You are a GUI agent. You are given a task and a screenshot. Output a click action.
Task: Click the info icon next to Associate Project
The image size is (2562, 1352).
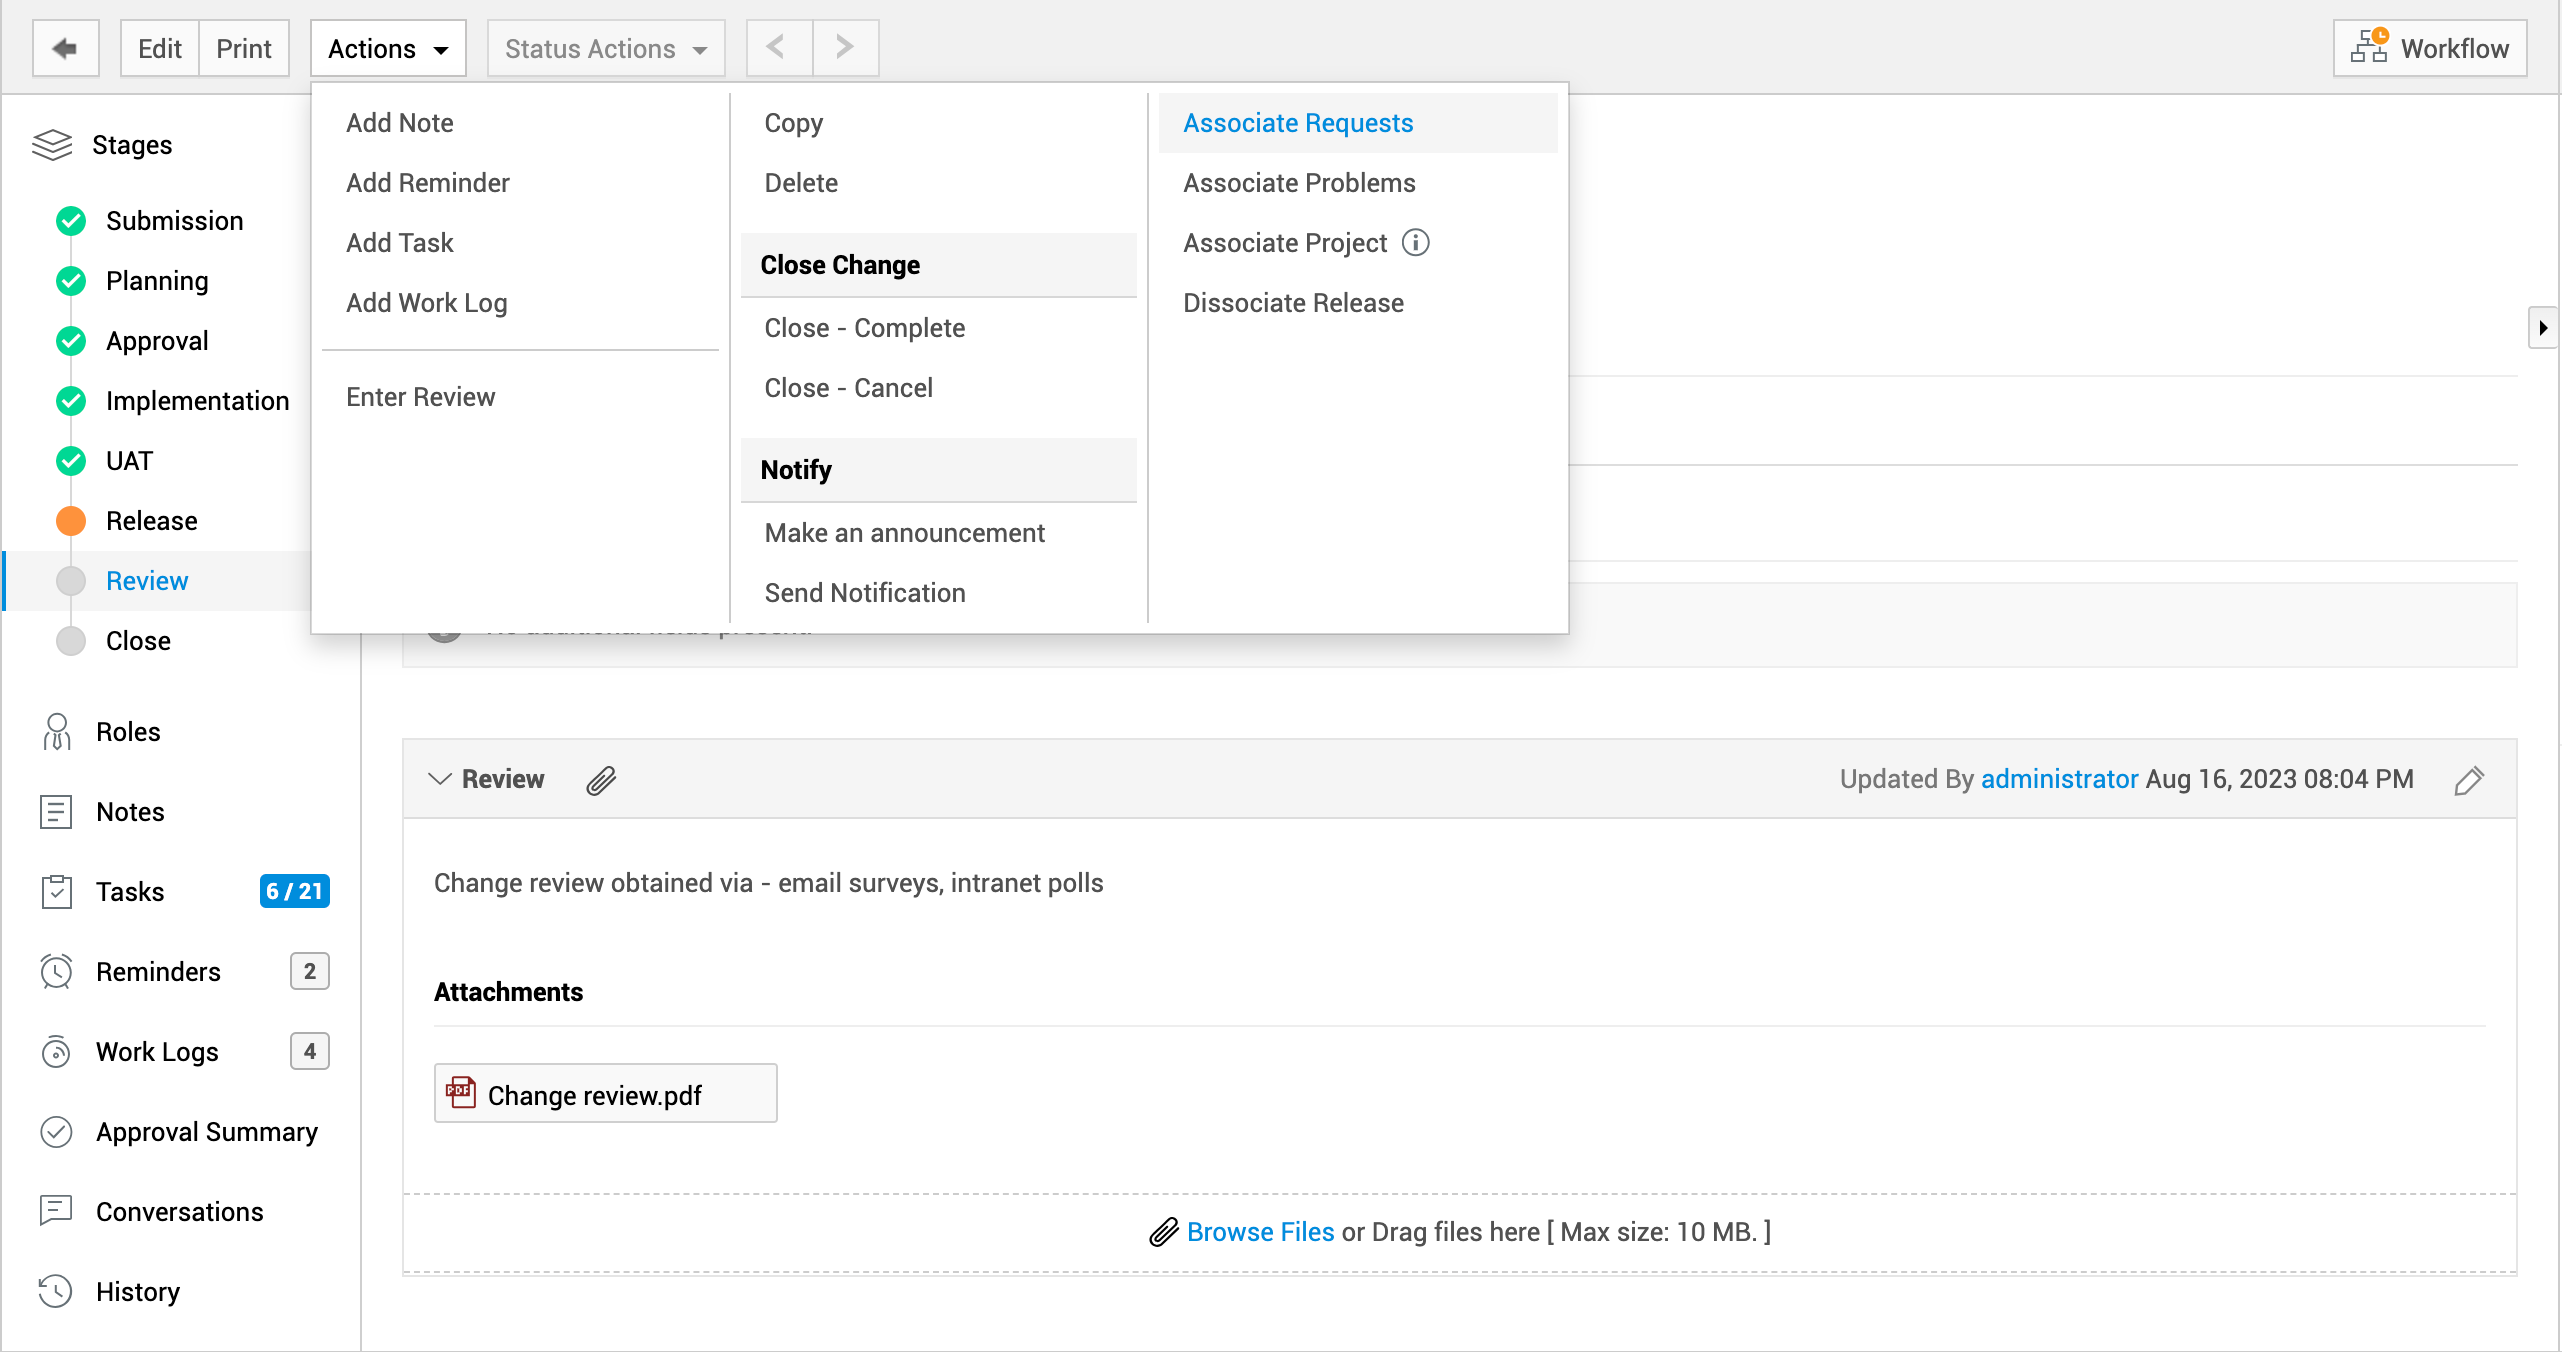[x=1415, y=243]
